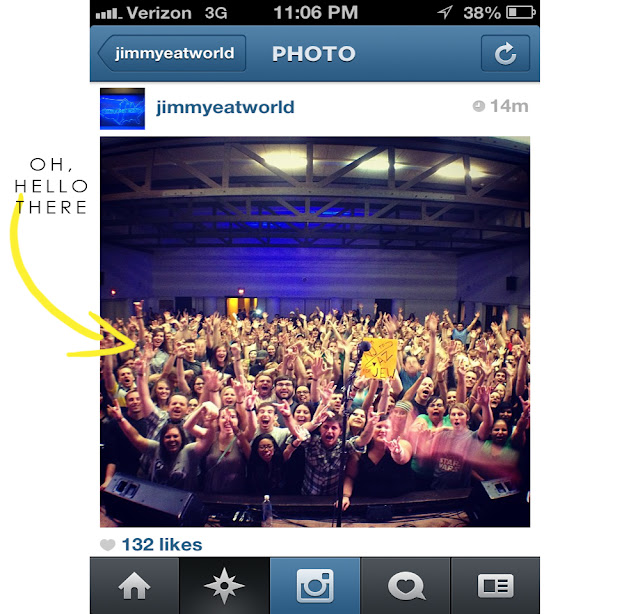The height and width of the screenshot is (614, 640).
Task: Go back to jimmyeatworld profile
Action: pos(172,53)
